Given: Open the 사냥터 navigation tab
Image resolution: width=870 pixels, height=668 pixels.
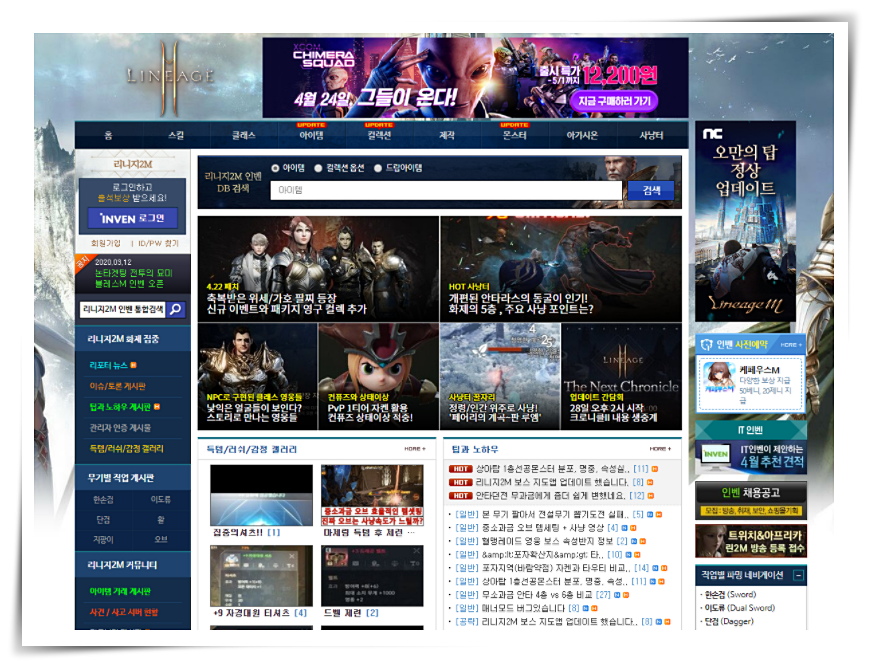Looking at the screenshot, I should (x=651, y=135).
